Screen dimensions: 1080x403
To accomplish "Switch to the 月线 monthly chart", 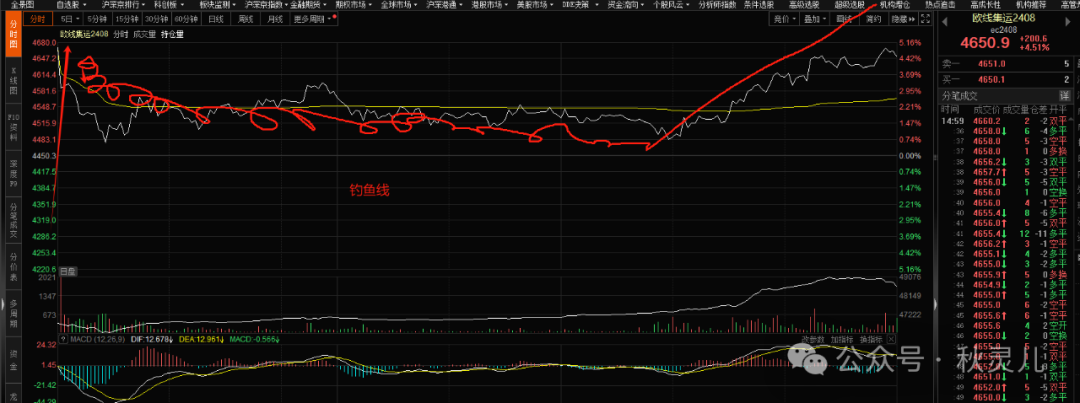I will click(275, 19).
